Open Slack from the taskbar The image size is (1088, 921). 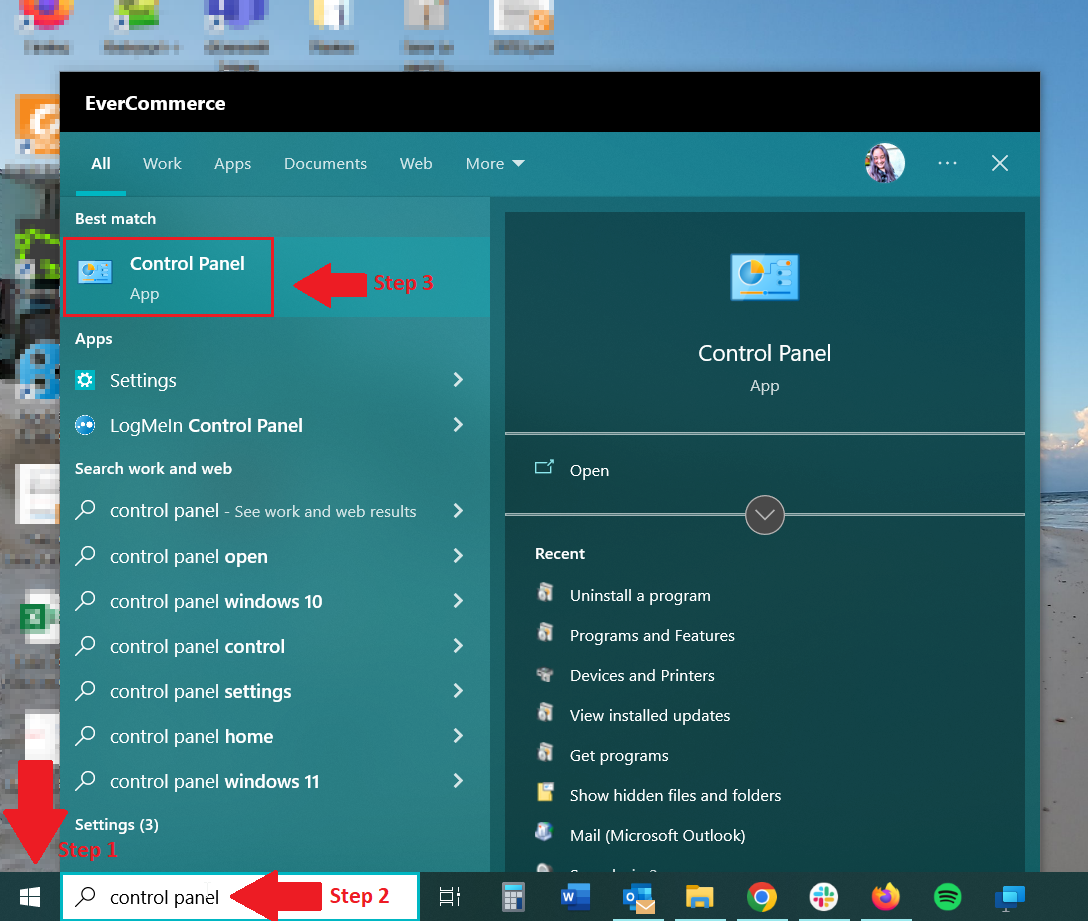click(824, 897)
